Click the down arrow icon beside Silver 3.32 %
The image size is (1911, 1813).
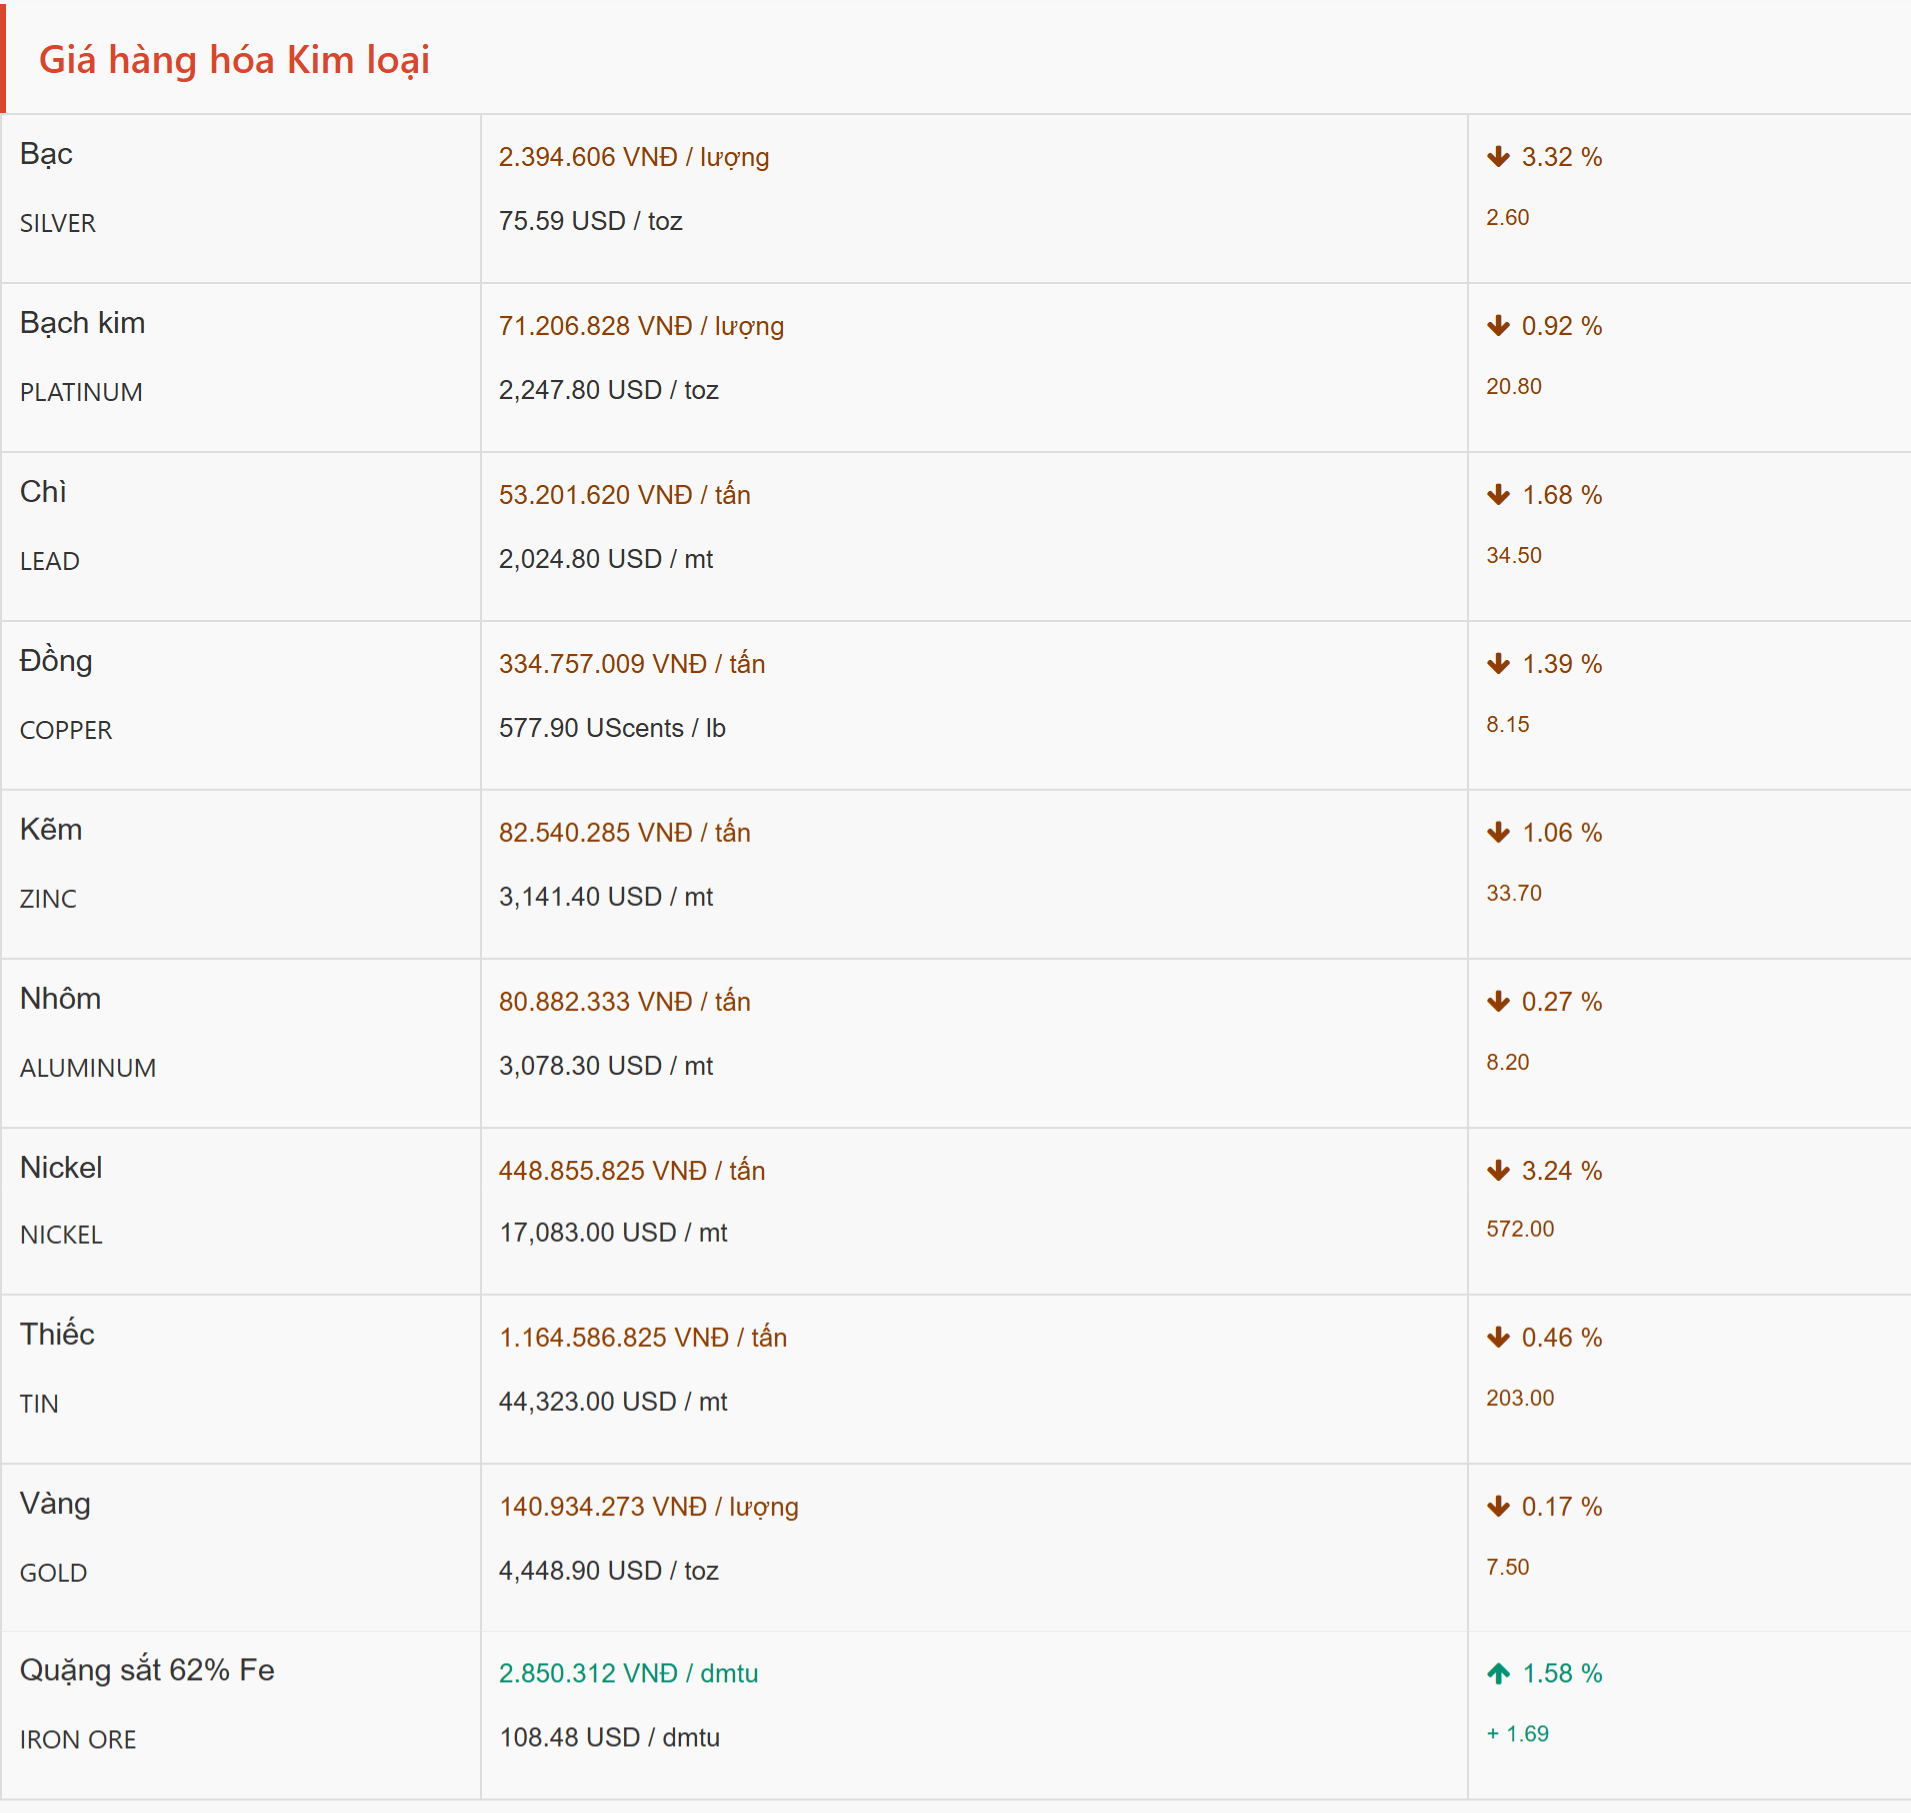coord(1497,157)
